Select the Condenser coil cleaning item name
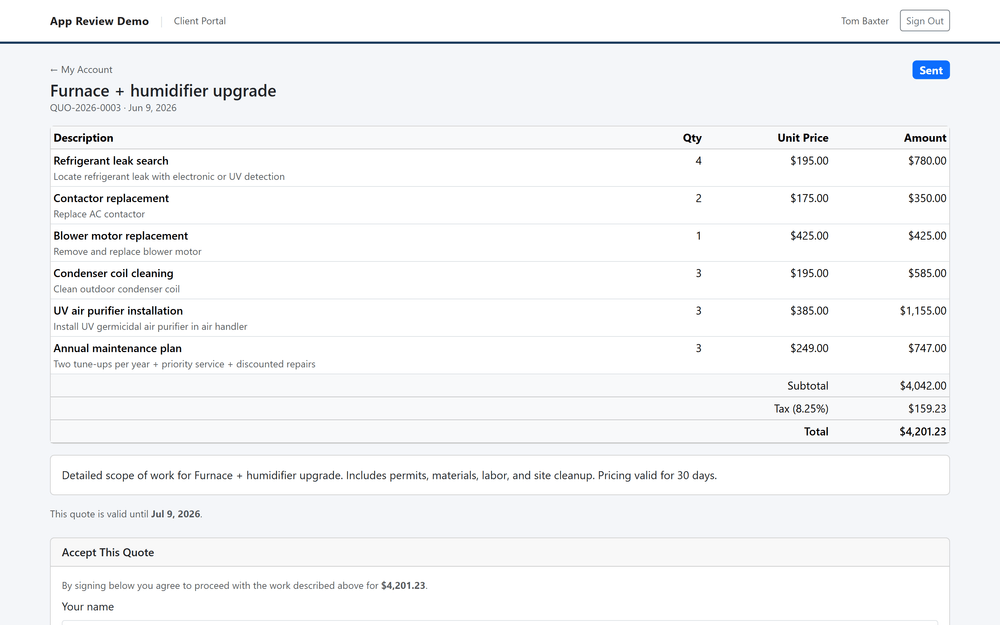The image size is (1000, 625). click(114, 273)
